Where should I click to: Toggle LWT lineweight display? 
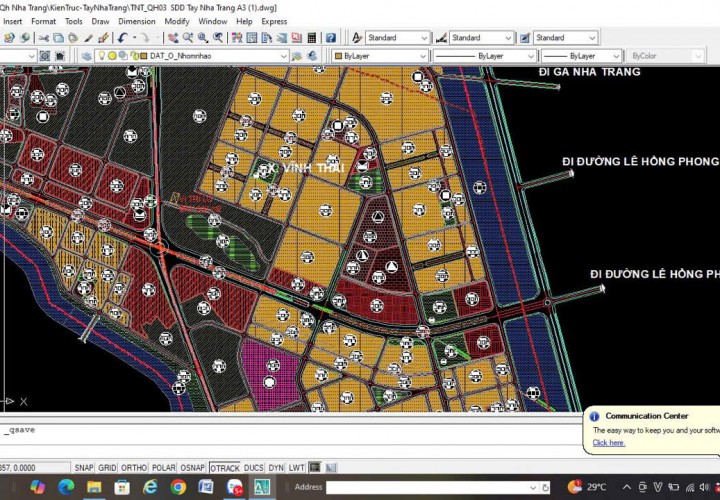[296, 467]
